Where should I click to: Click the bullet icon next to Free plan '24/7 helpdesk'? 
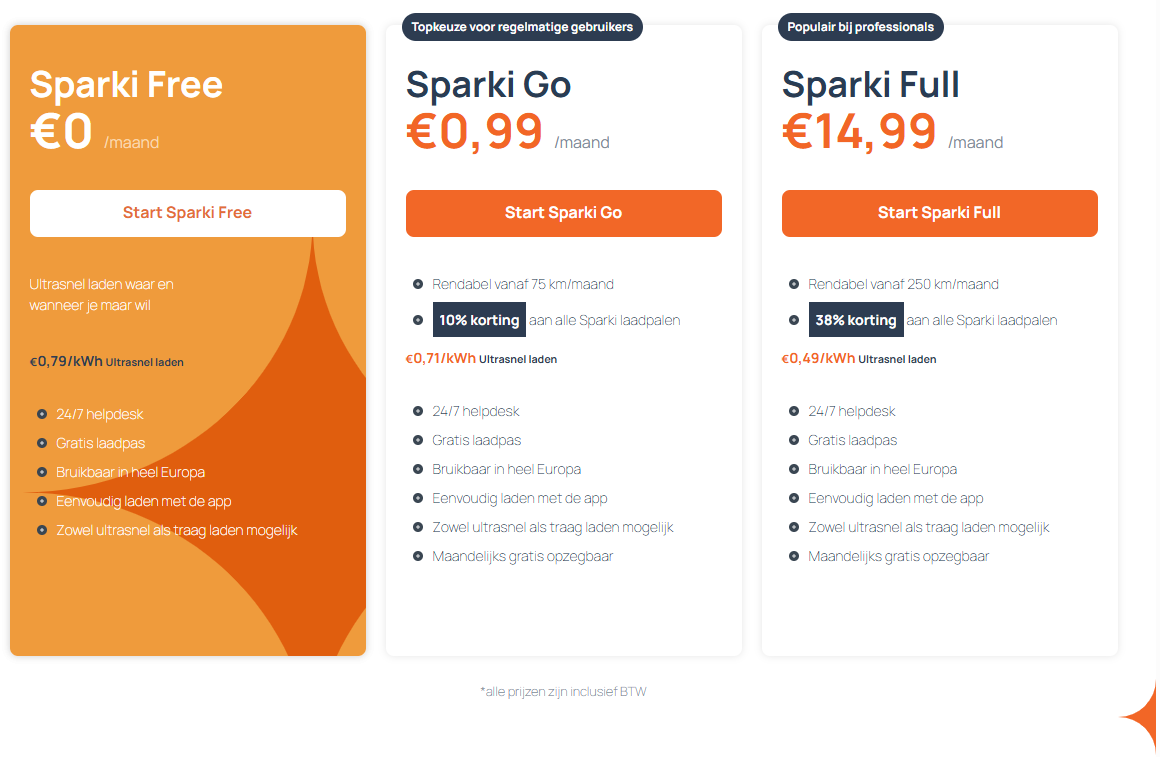(42, 414)
